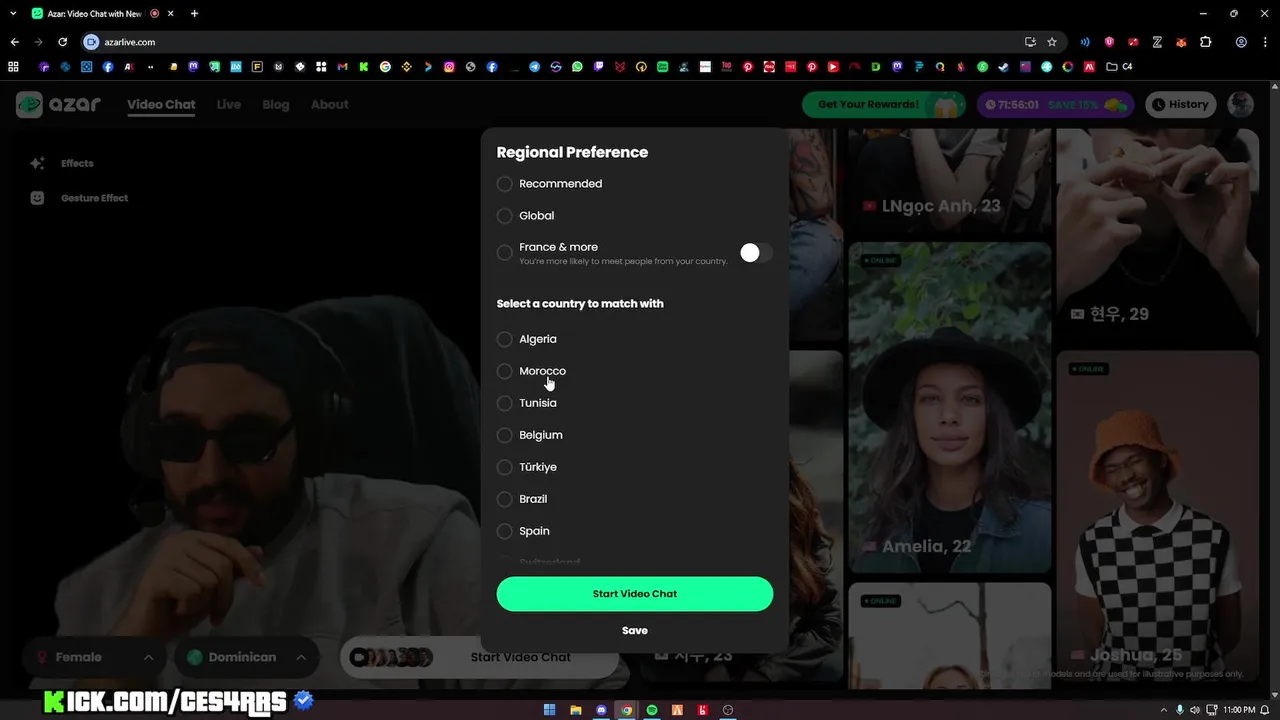Image resolution: width=1280 pixels, height=720 pixels.
Task: Open the Save 15% timer offer
Action: tap(1056, 104)
